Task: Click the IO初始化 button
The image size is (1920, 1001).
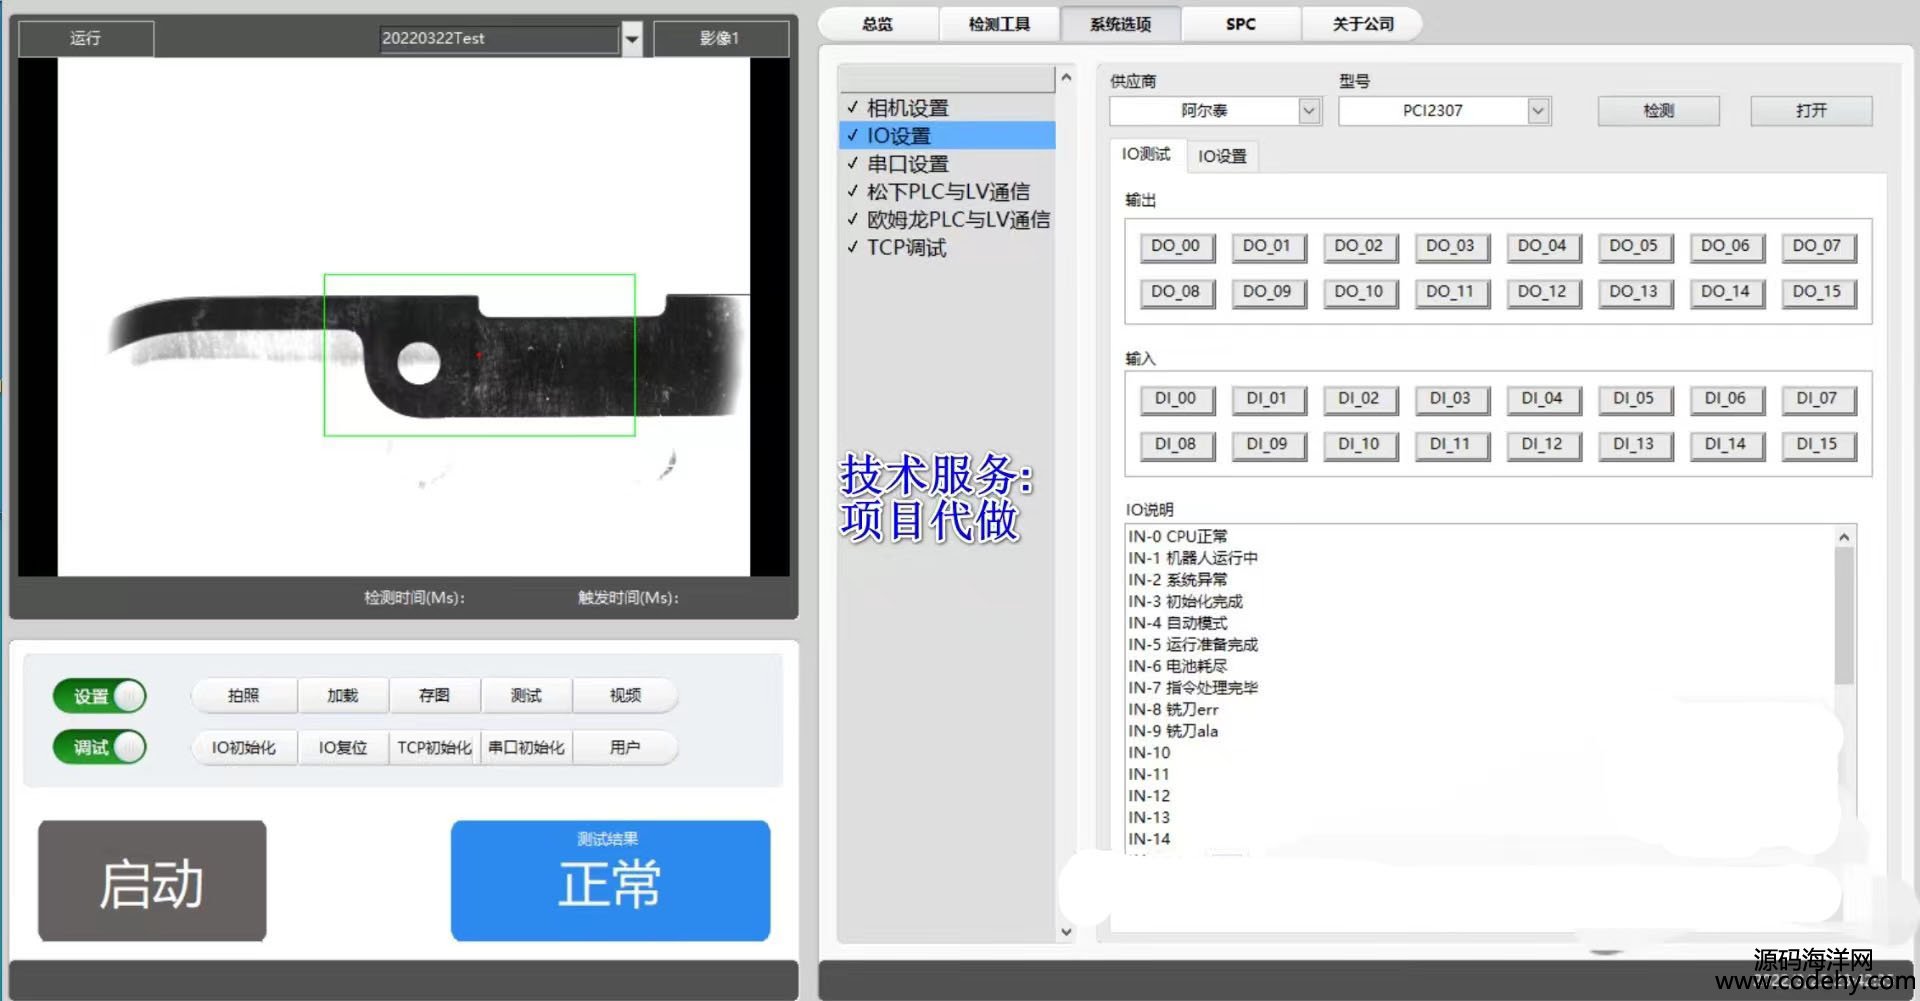Action: [244, 748]
